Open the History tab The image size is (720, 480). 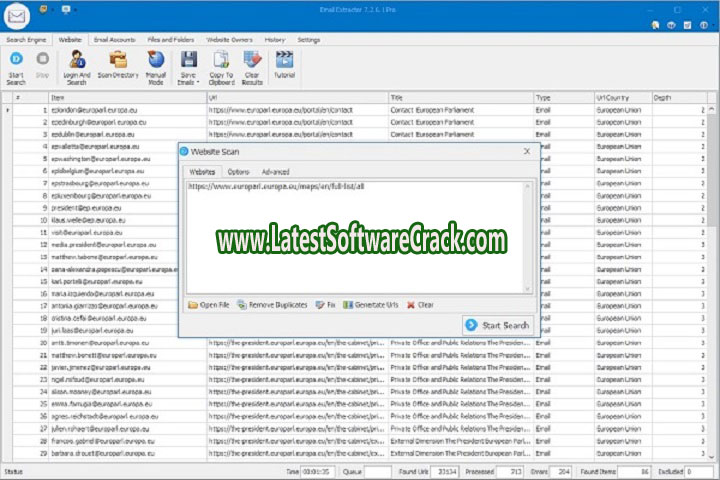[x=275, y=40]
